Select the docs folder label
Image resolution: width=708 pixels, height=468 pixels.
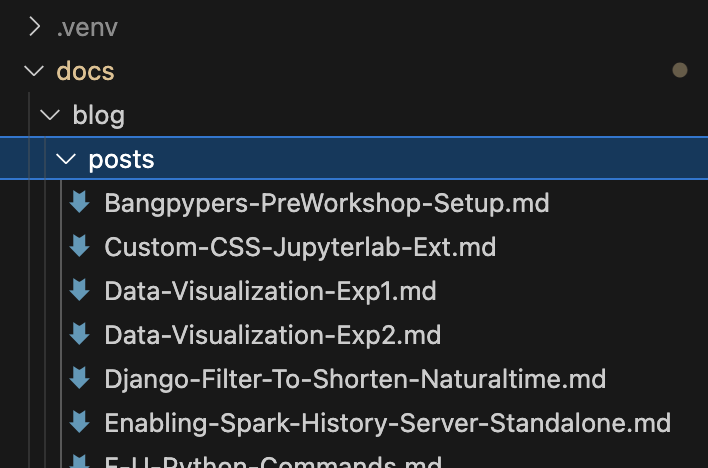coord(85,71)
